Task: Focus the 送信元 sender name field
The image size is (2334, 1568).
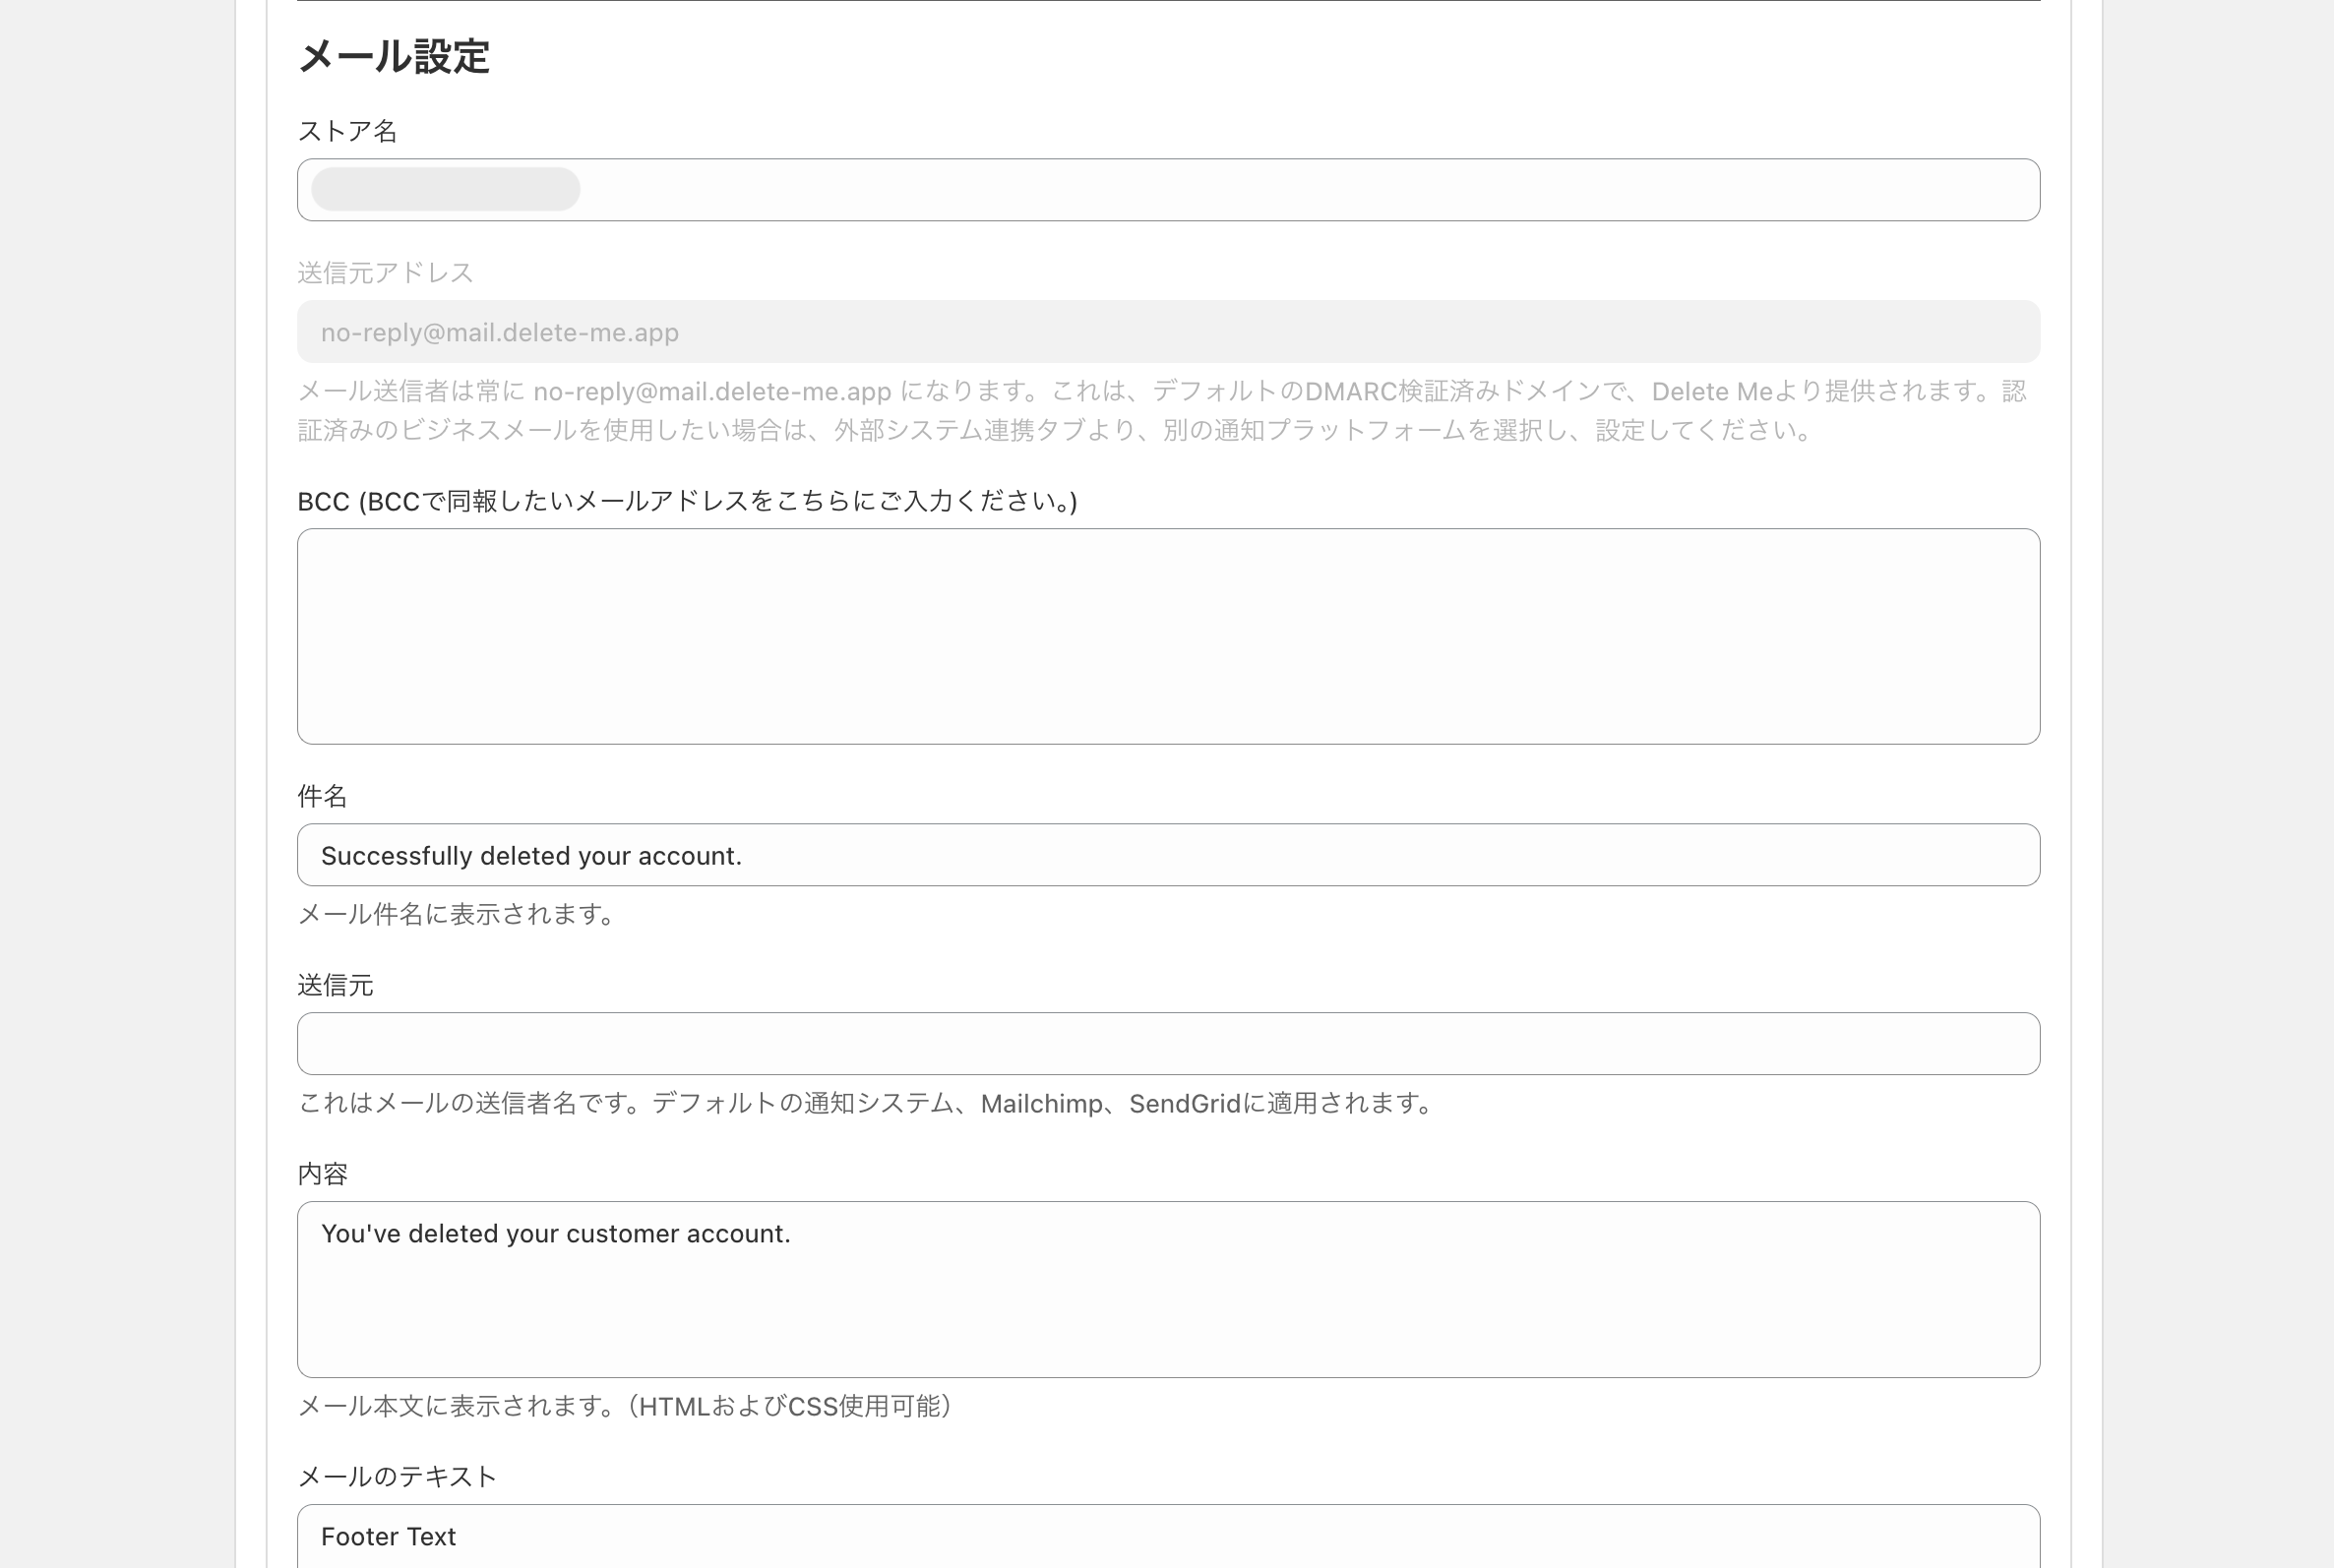Action: click(1168, 1044)
